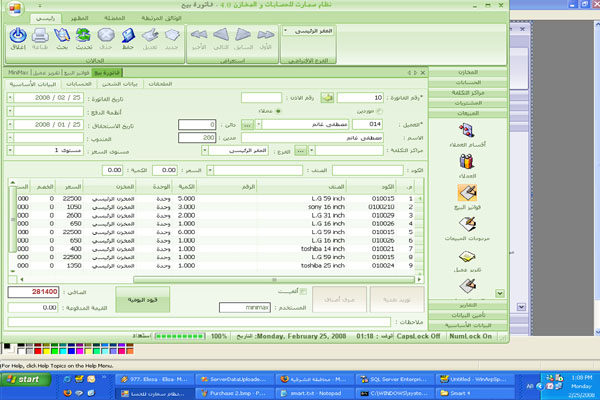This screenshot has width=600, height=400.
Task: Toggle the checkbox beside the daily entries button
Action: click(303, 292)
